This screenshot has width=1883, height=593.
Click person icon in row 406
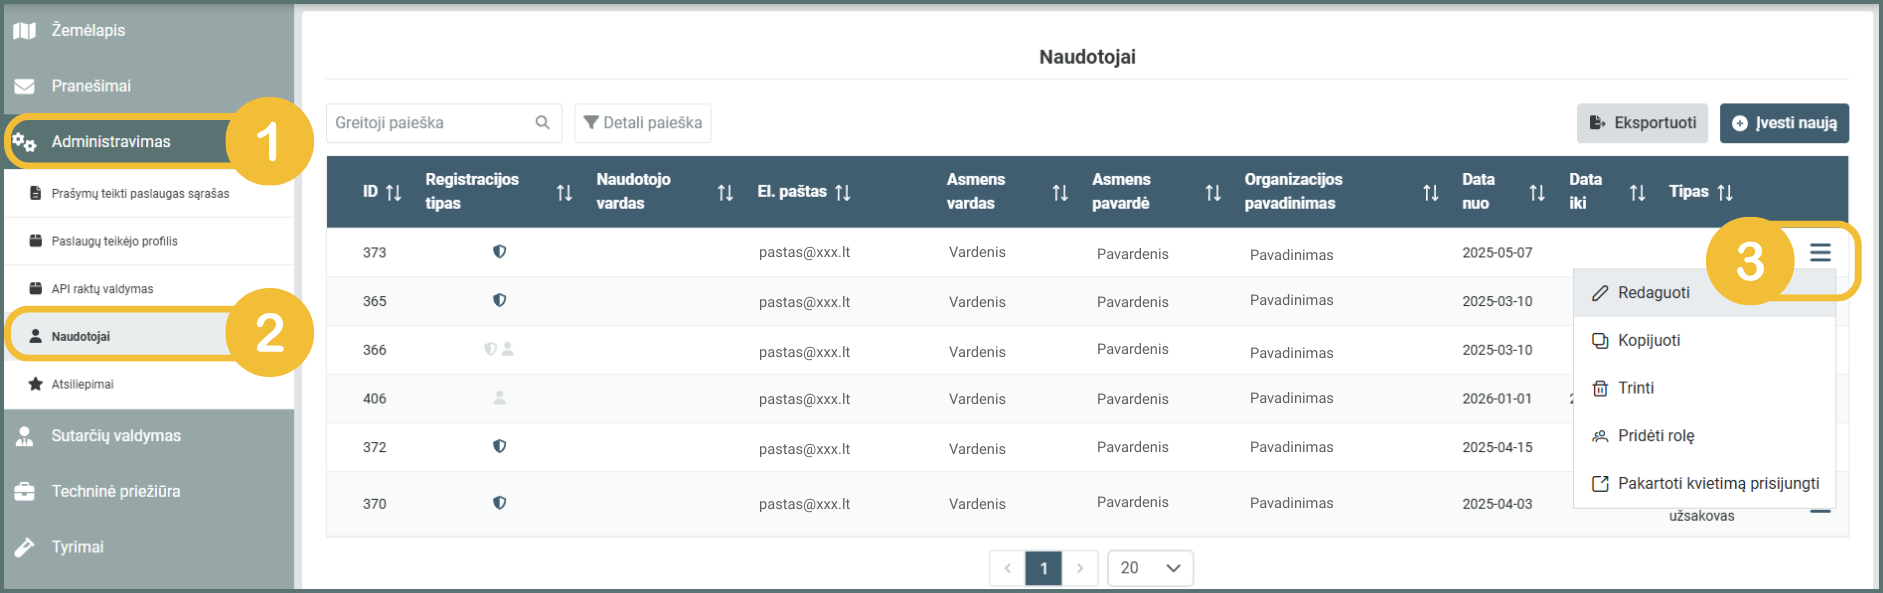pyautogui.click(x=499, y=398)
